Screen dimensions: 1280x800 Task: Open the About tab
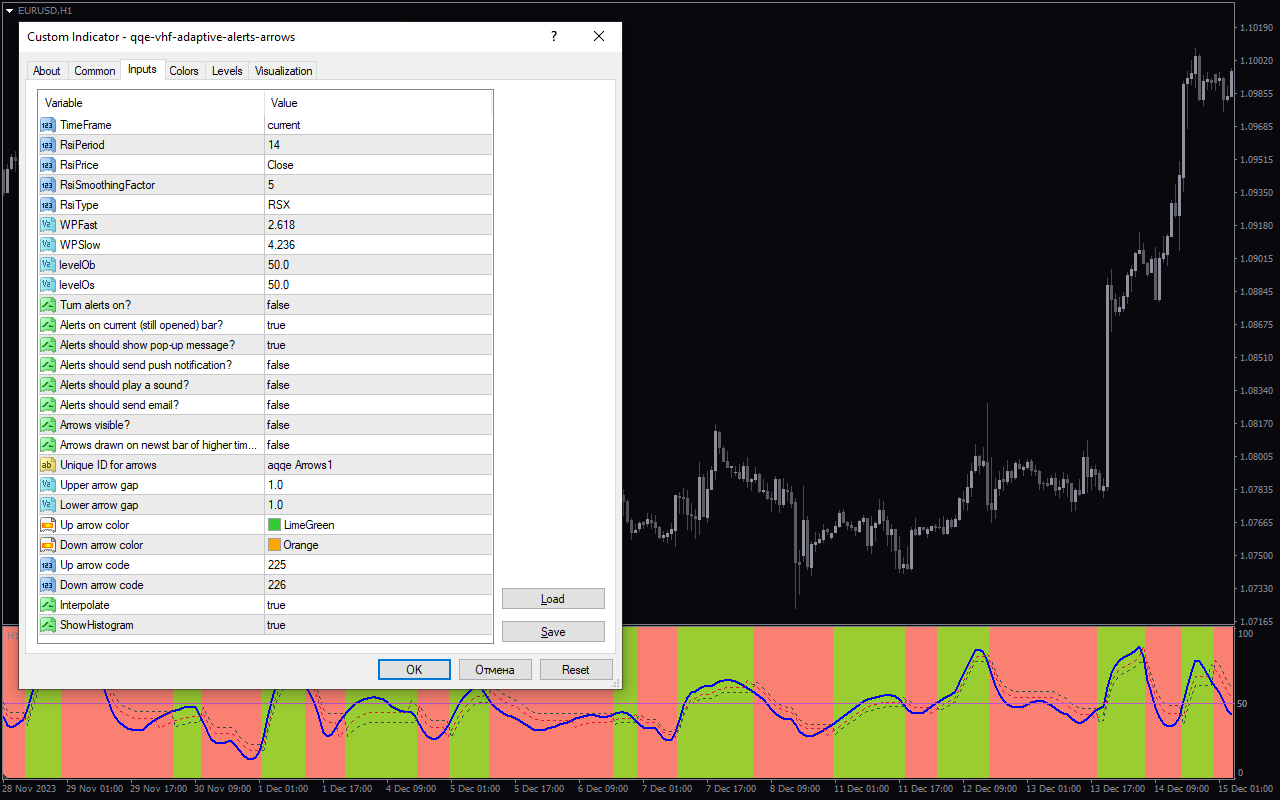click(x=47, y=71)
